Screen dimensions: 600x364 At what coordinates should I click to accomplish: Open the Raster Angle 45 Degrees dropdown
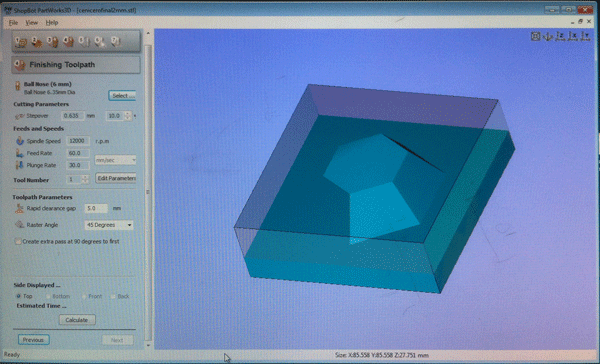tap(109, 225)
